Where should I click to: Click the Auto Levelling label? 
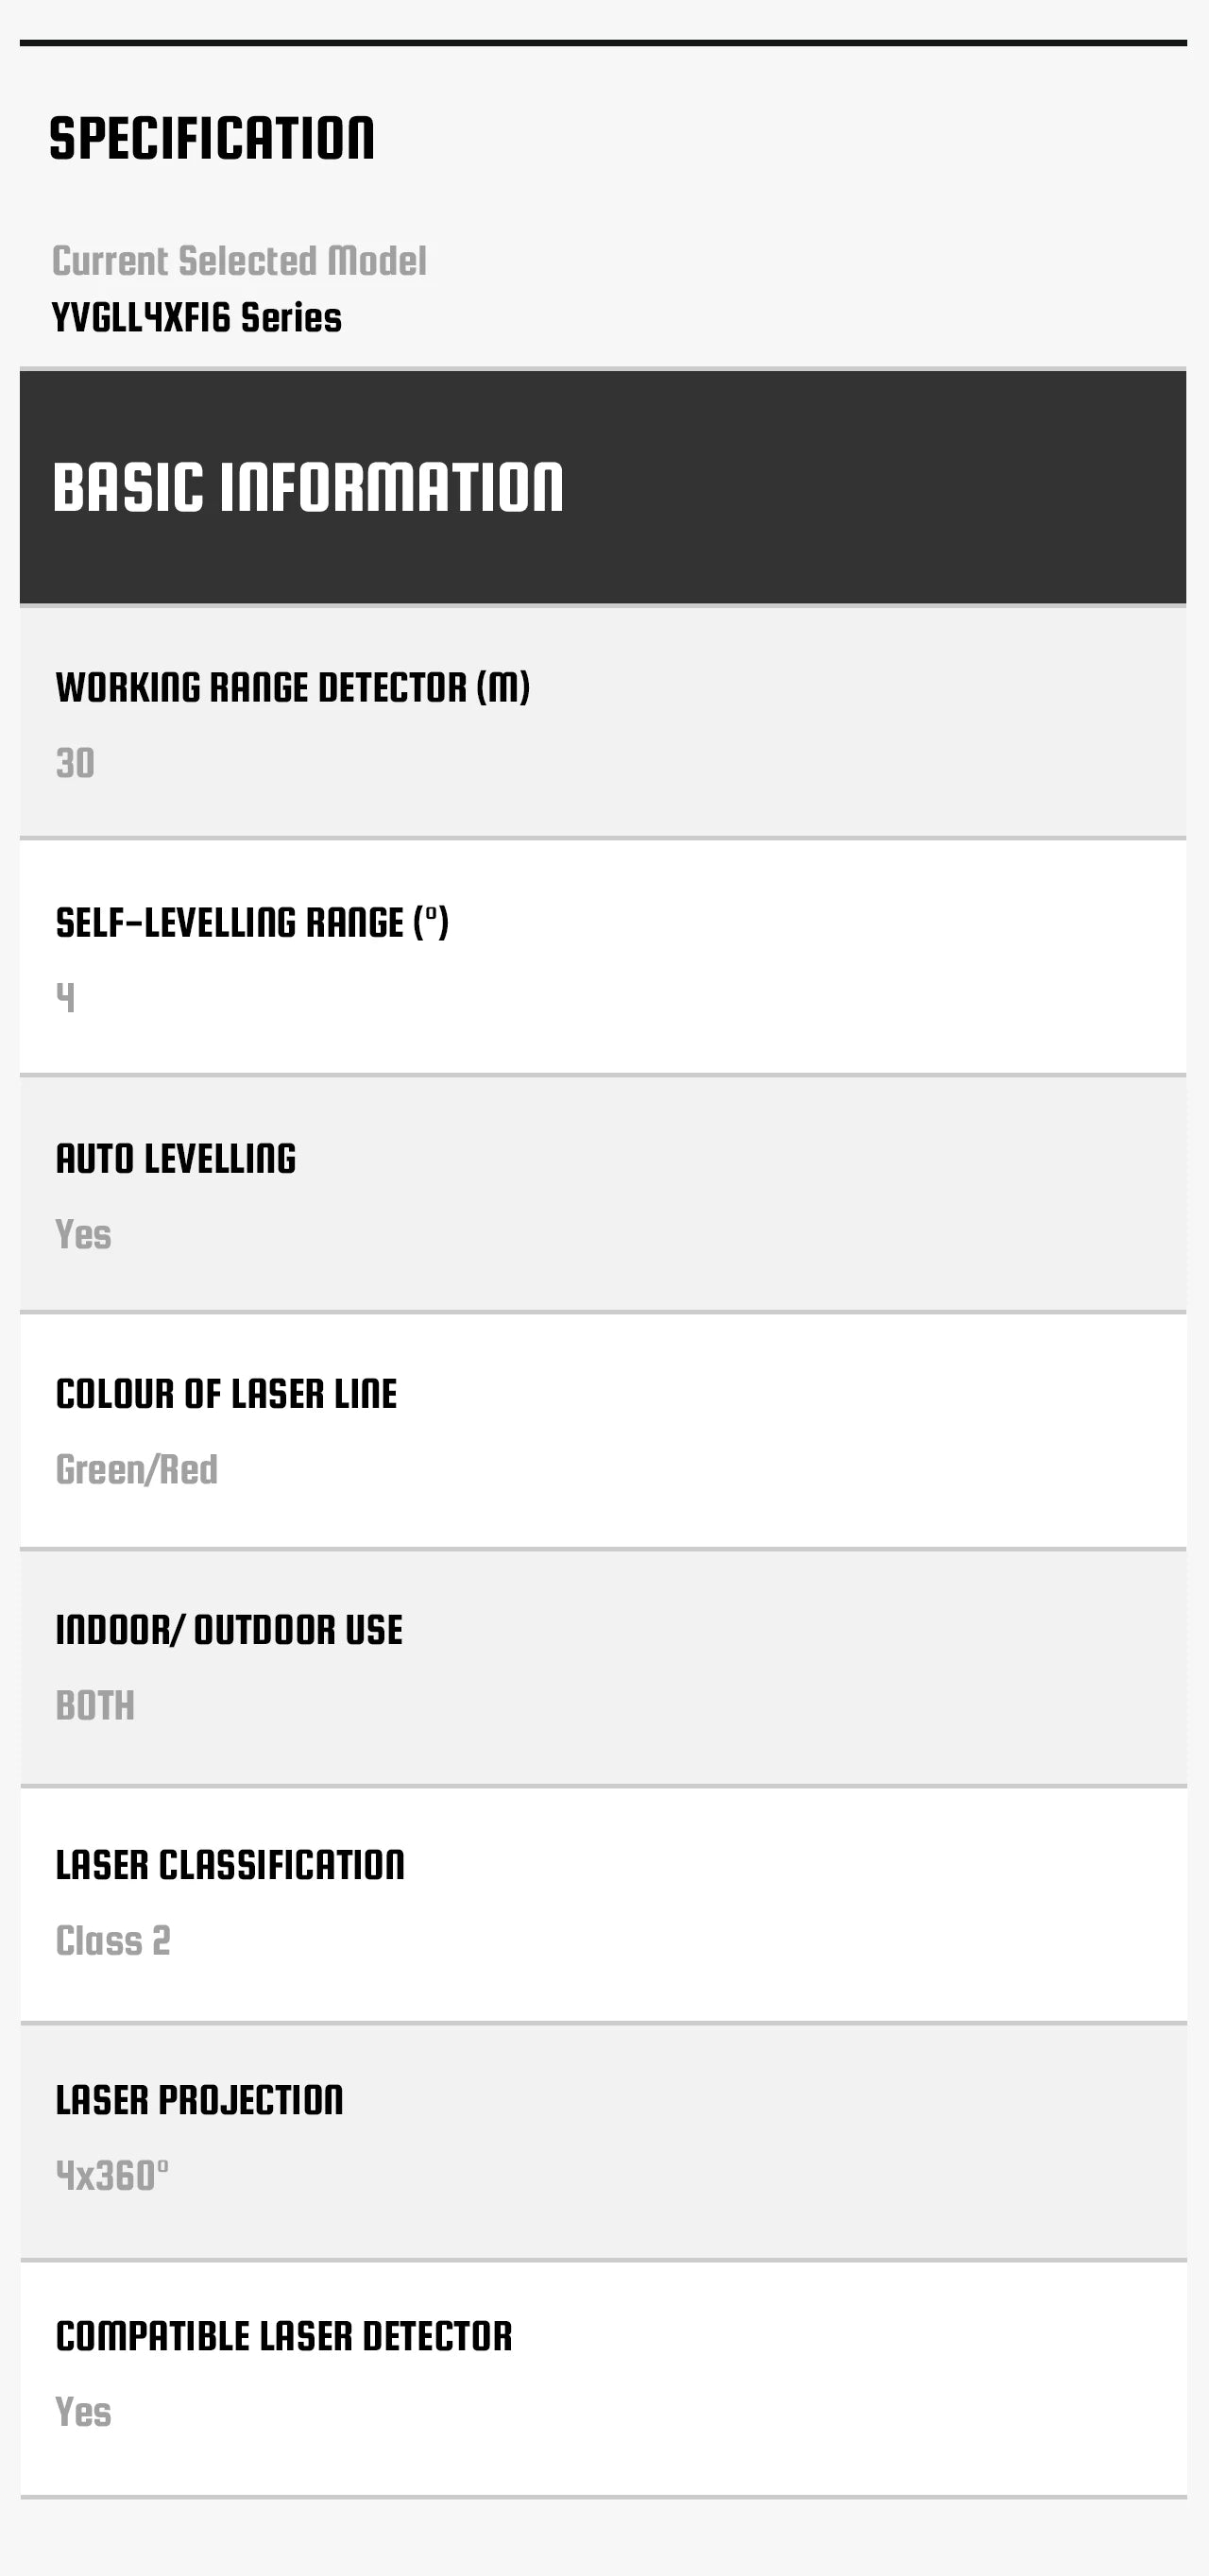[176, 1158]
